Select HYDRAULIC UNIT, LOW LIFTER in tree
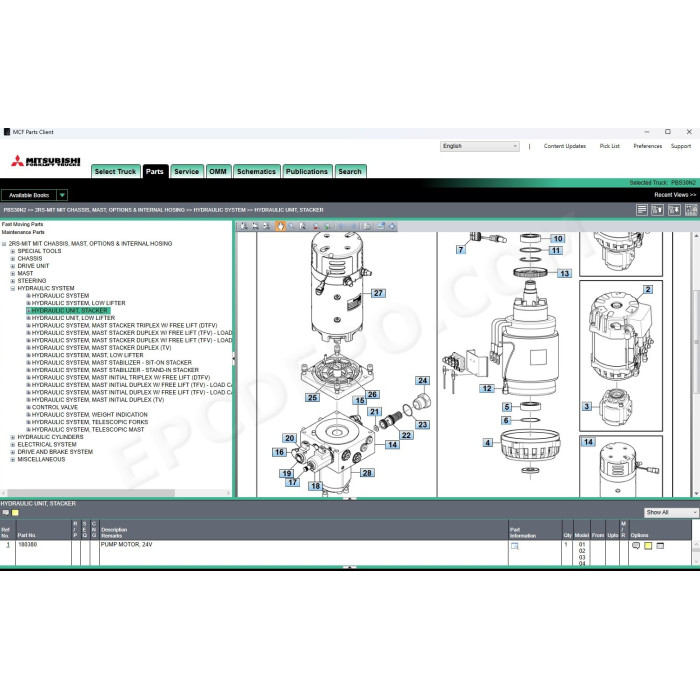This screenshot has height=700, width=700. pyautogui.click(x=73, y=318)
